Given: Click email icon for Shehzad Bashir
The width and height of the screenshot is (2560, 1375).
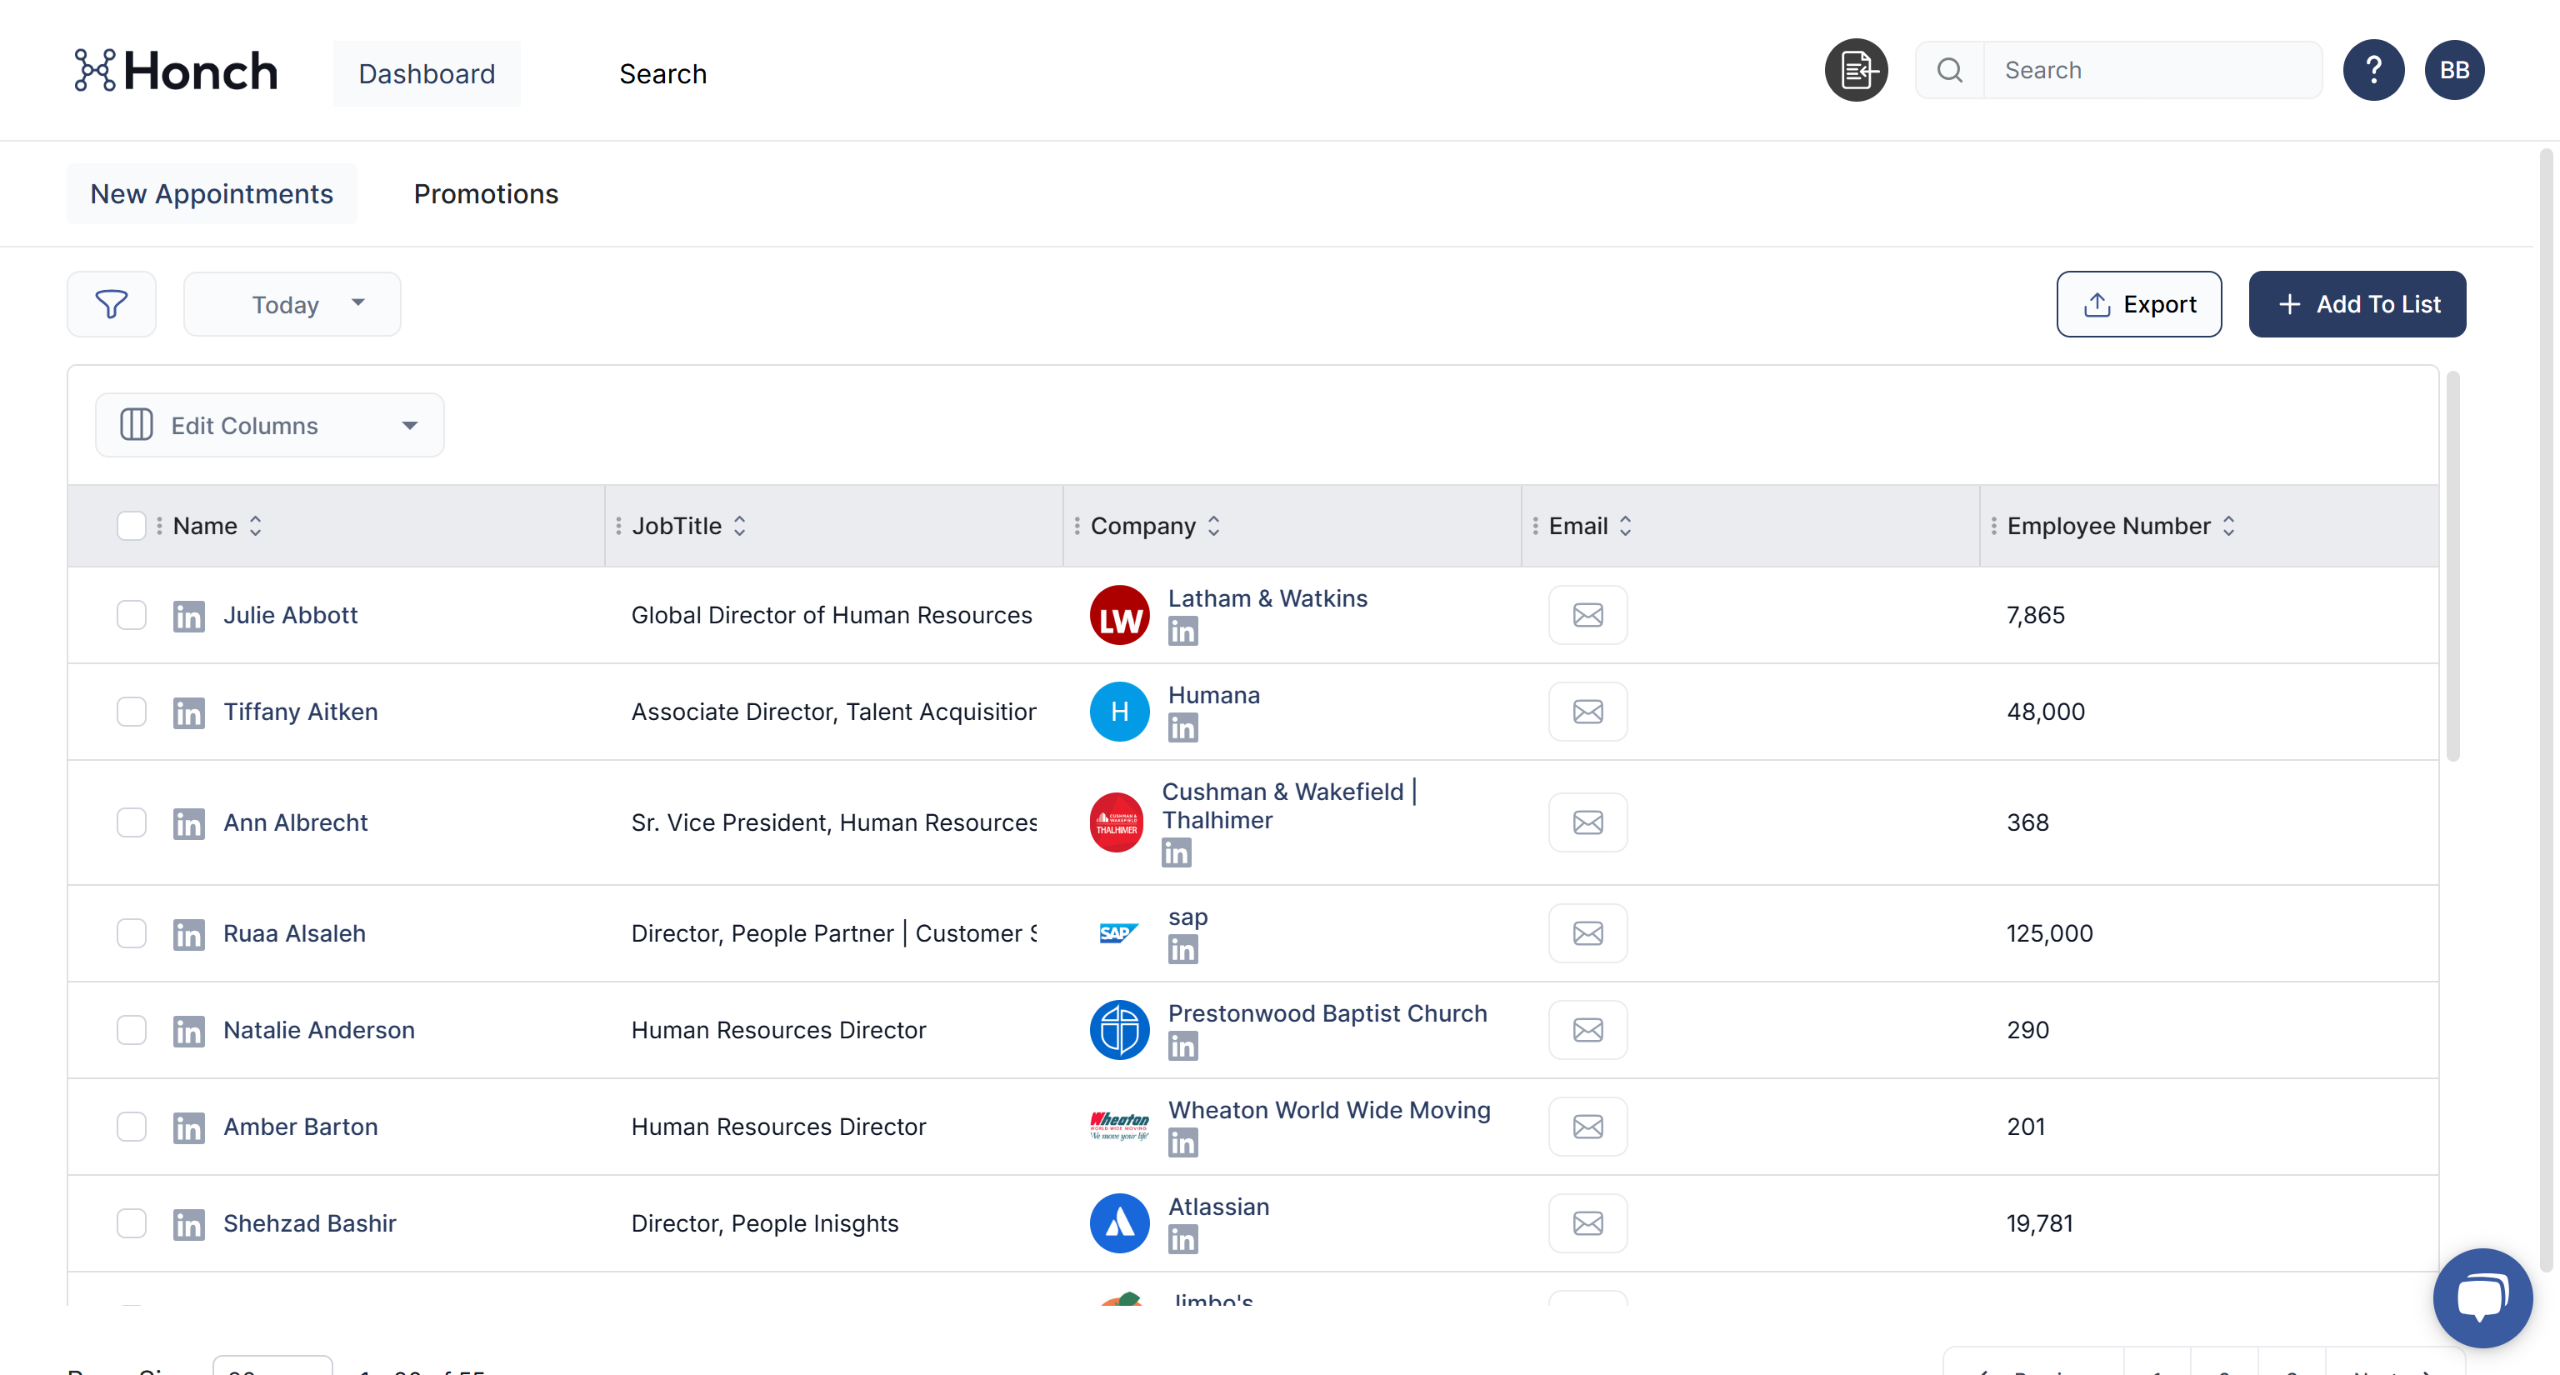Looking at the screenshot, I should coord(1587,1223).
